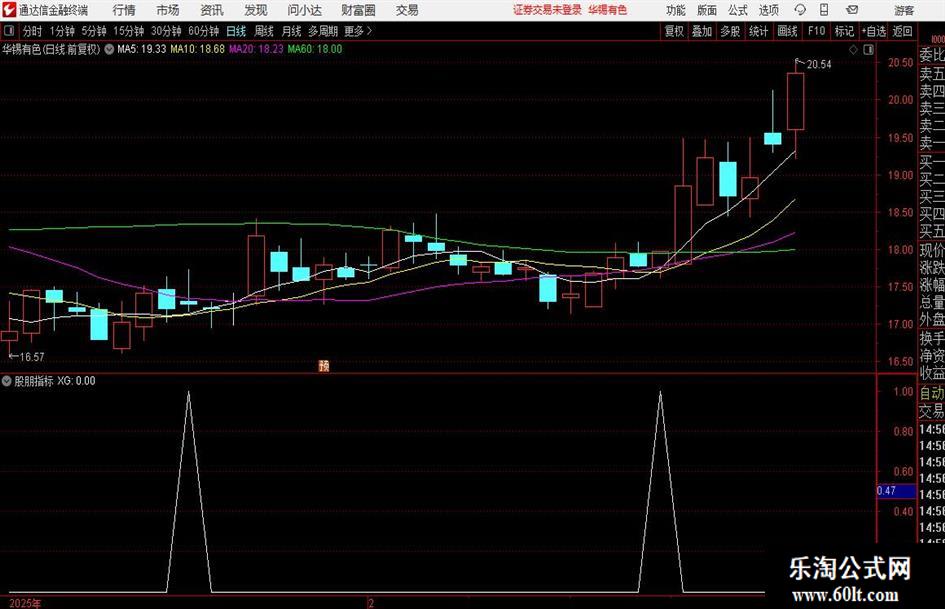Open the 财富圈 menu
The height and width of the screenshot is (609, 945).
click(358, 10)
